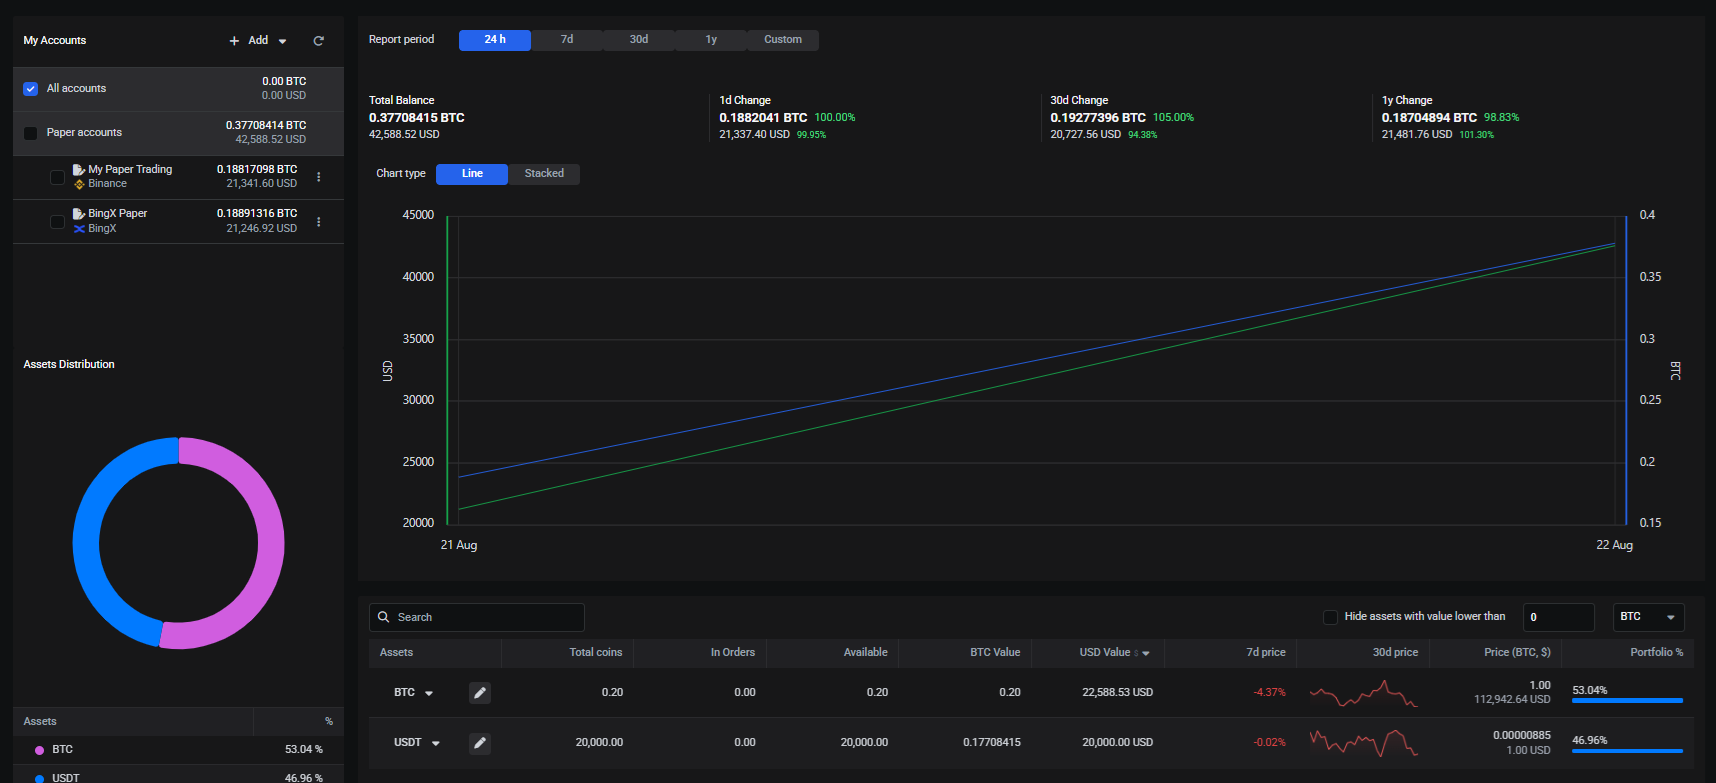Select the 24 h report period

tap(495, 40)
